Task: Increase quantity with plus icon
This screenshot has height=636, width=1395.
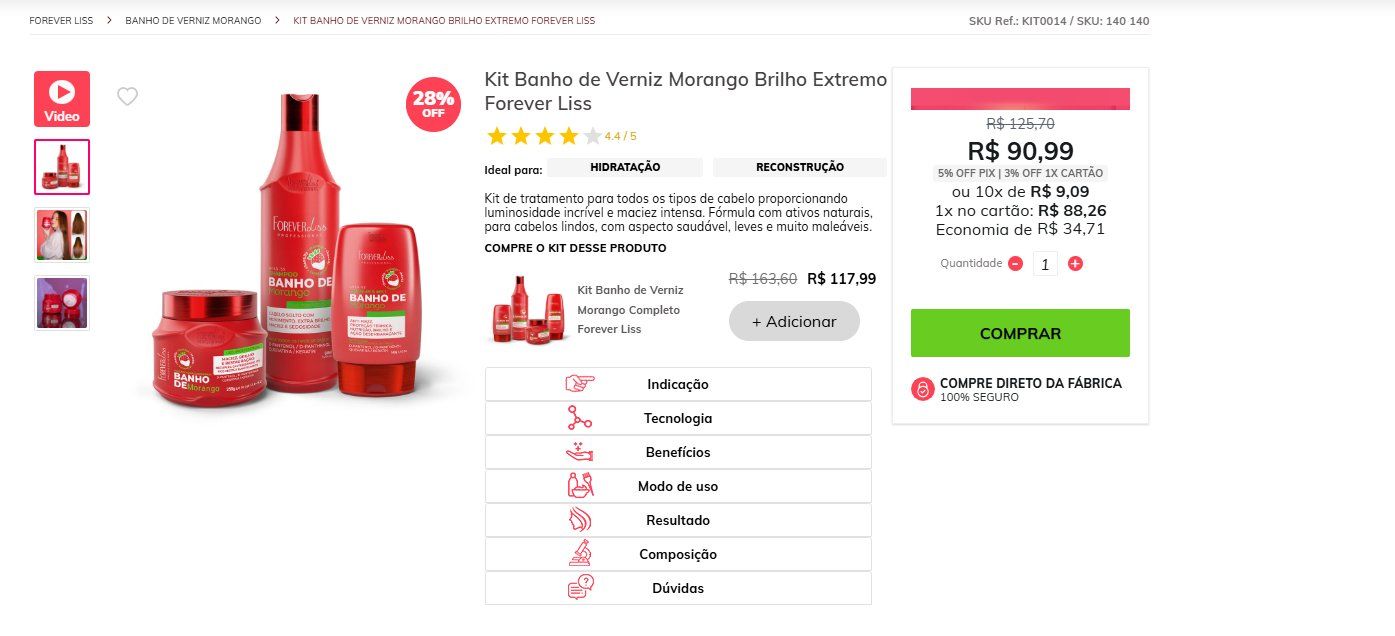Action: coord(1075,264)
